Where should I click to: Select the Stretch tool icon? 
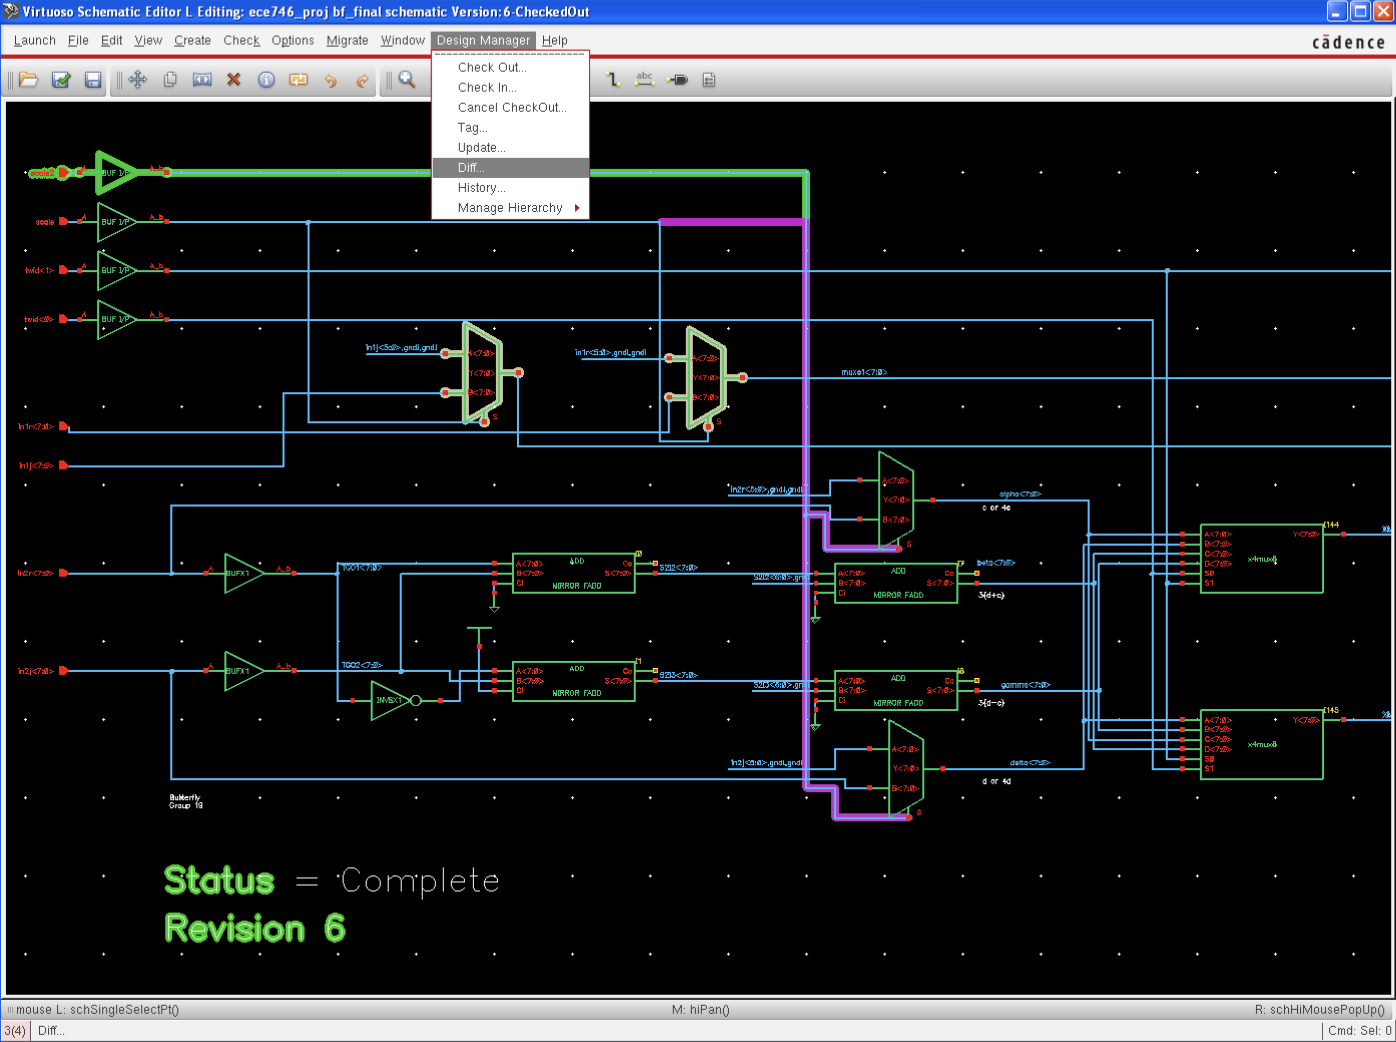pos(202,80)
